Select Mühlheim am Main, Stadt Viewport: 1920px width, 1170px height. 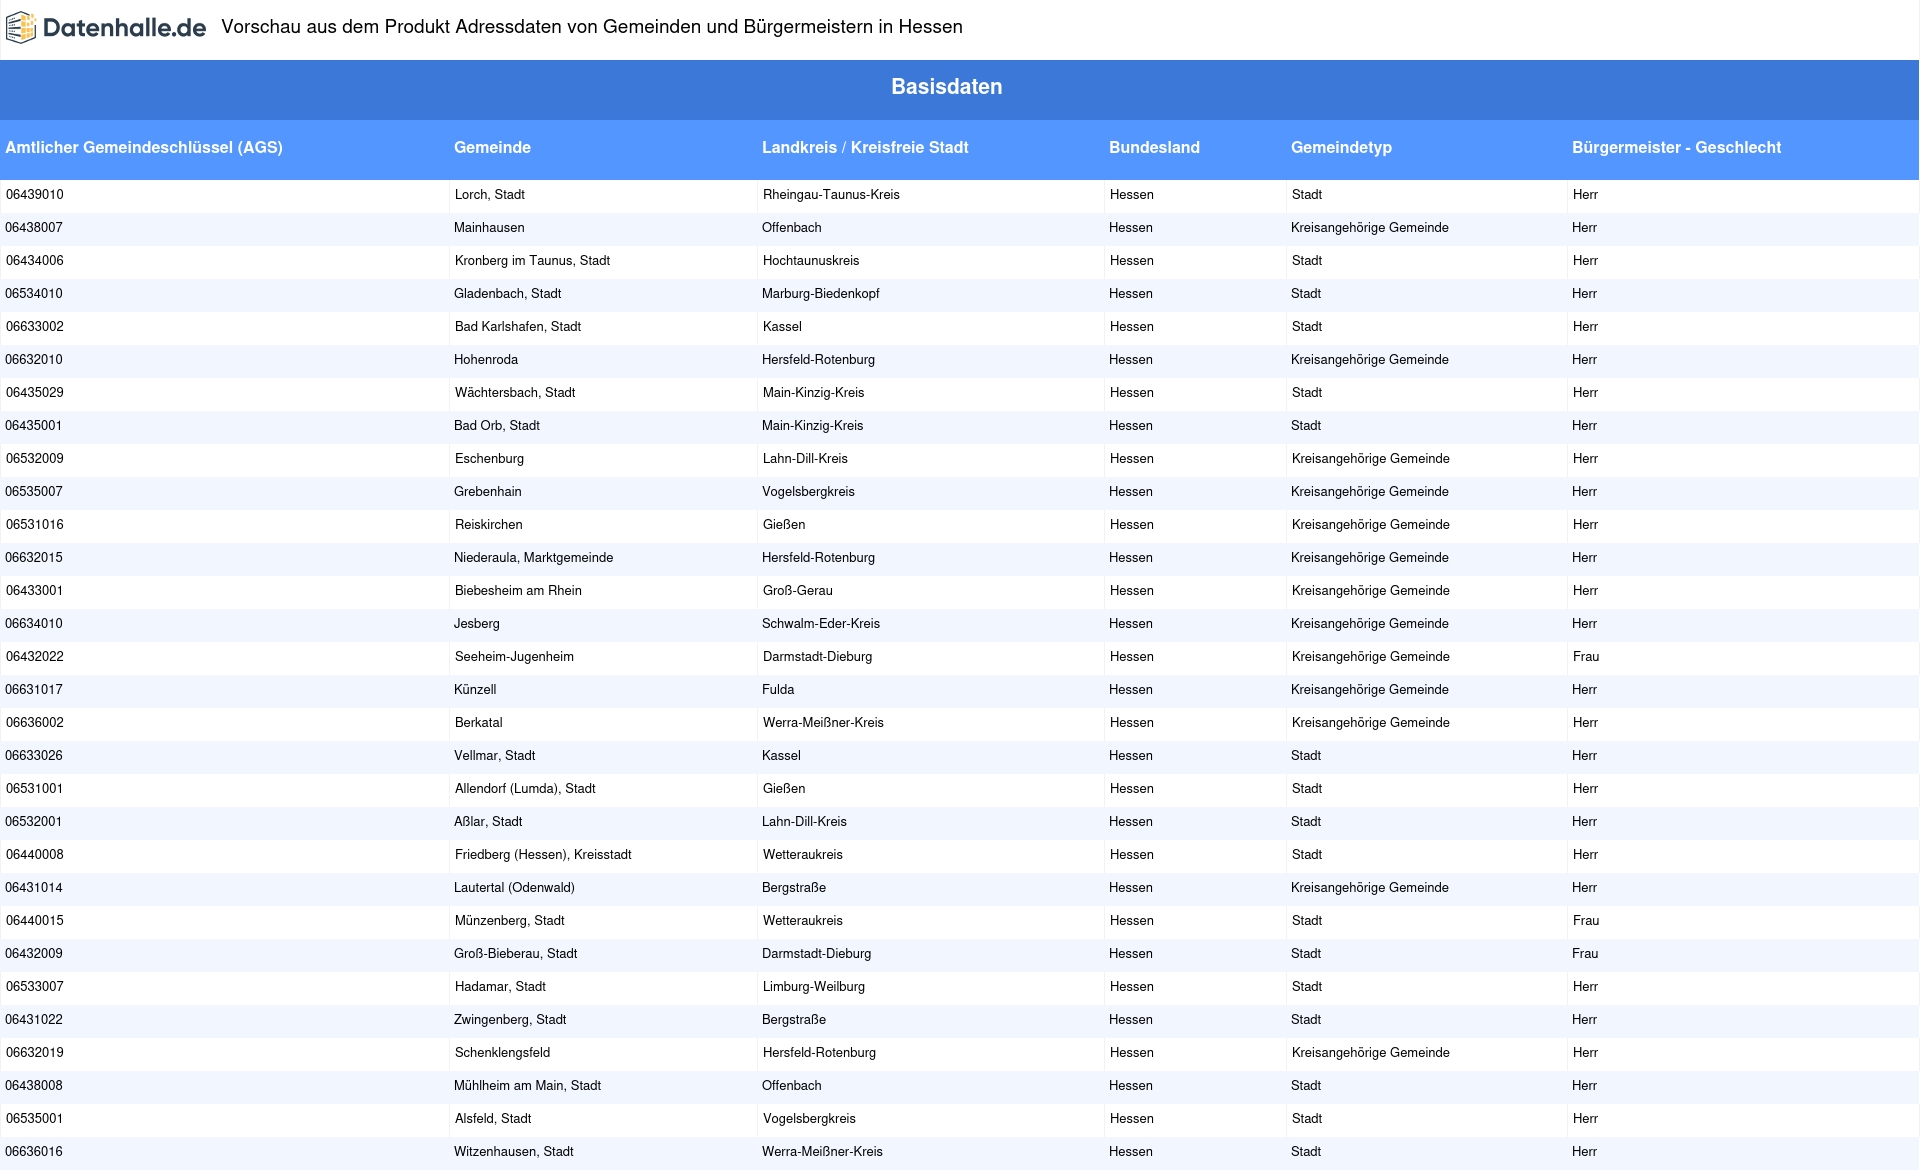tap(527, 1086)
